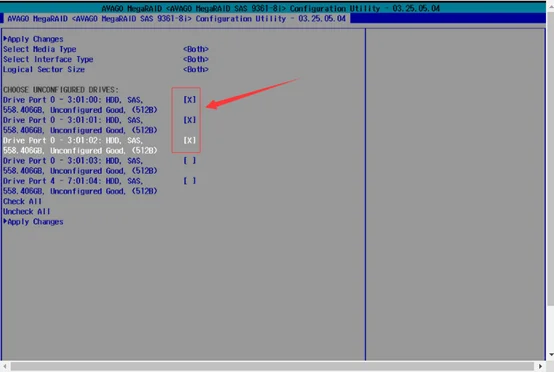Screen dimensions: 554x372
Task: Click vertical scrollbar down arrow
Action: 550,354
